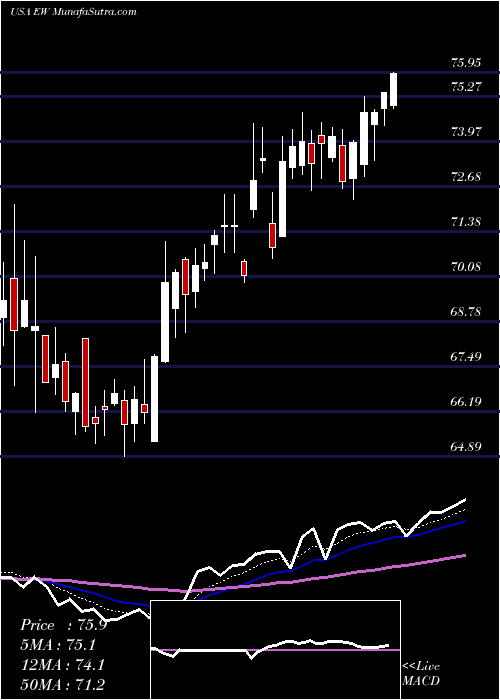Click the 75.27 price axis label

click(466, 87)
